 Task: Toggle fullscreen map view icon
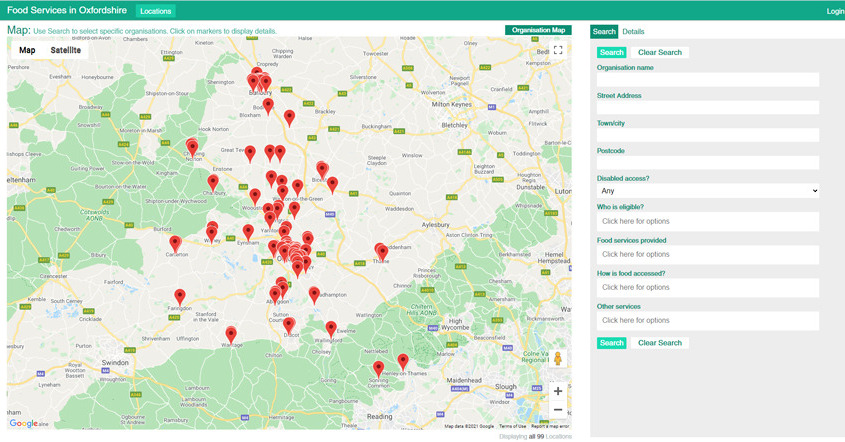point(558,50)
